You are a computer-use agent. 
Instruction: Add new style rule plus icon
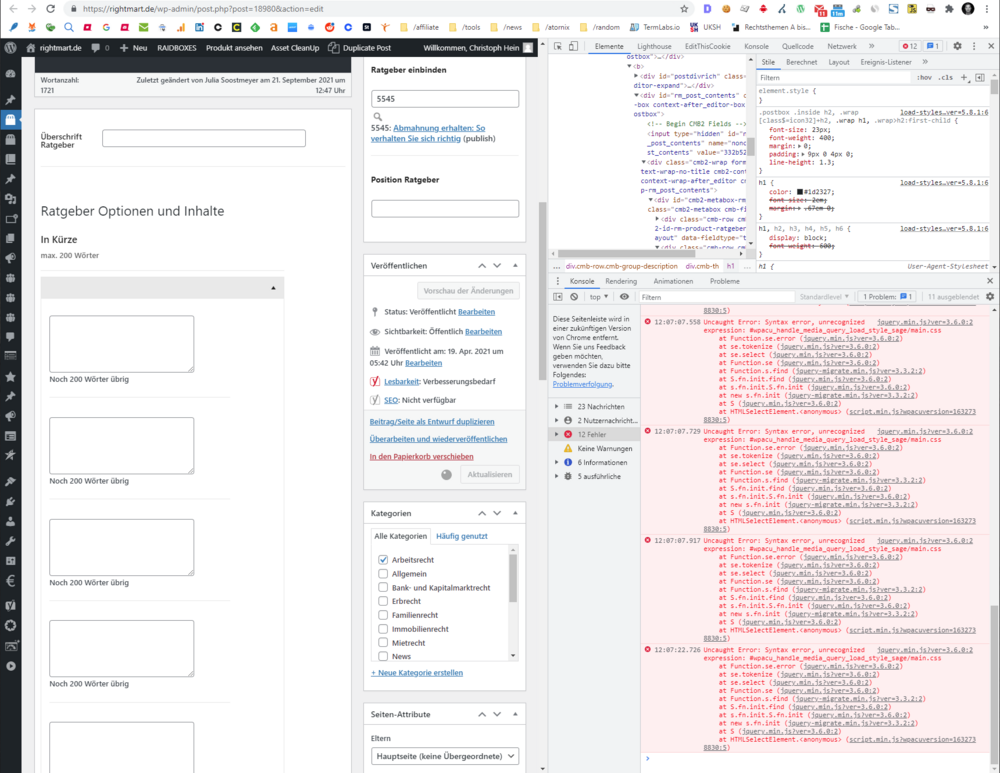tap(964, 77)
